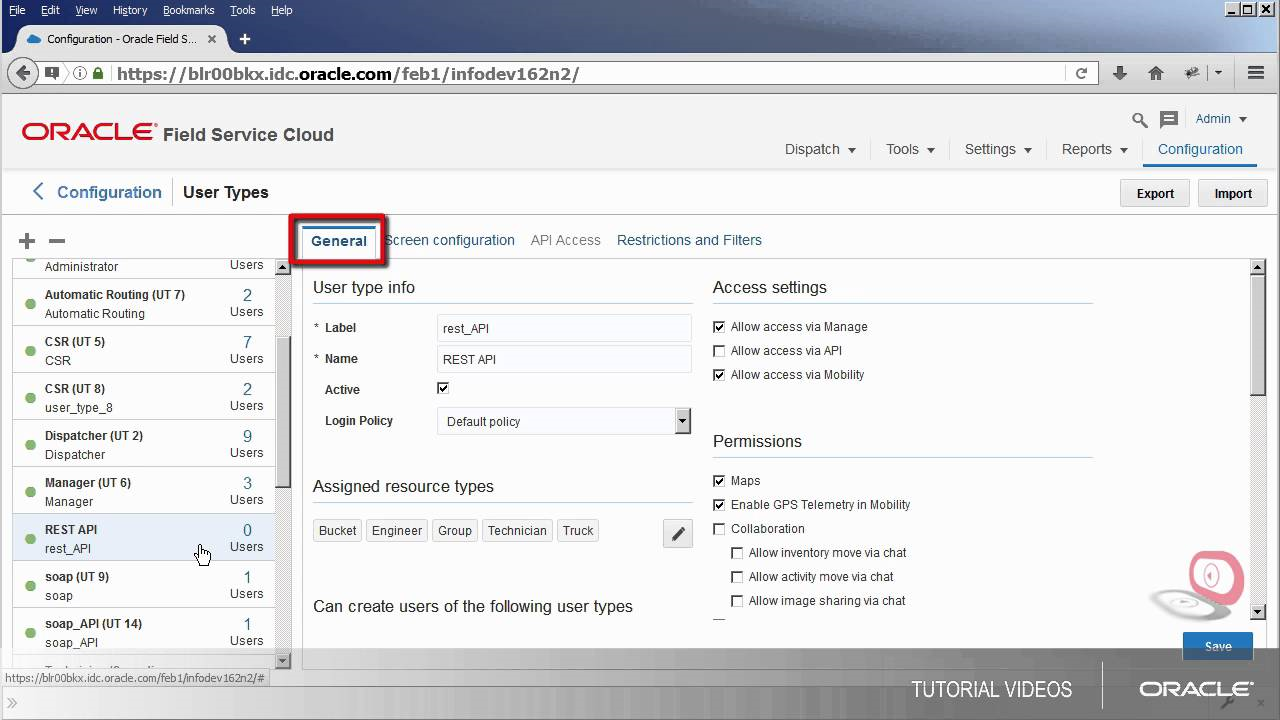The width and height of the screenshot is (1280, 720).
Task: Open the Firefox hamburger menu
Action: [1256, 73]
